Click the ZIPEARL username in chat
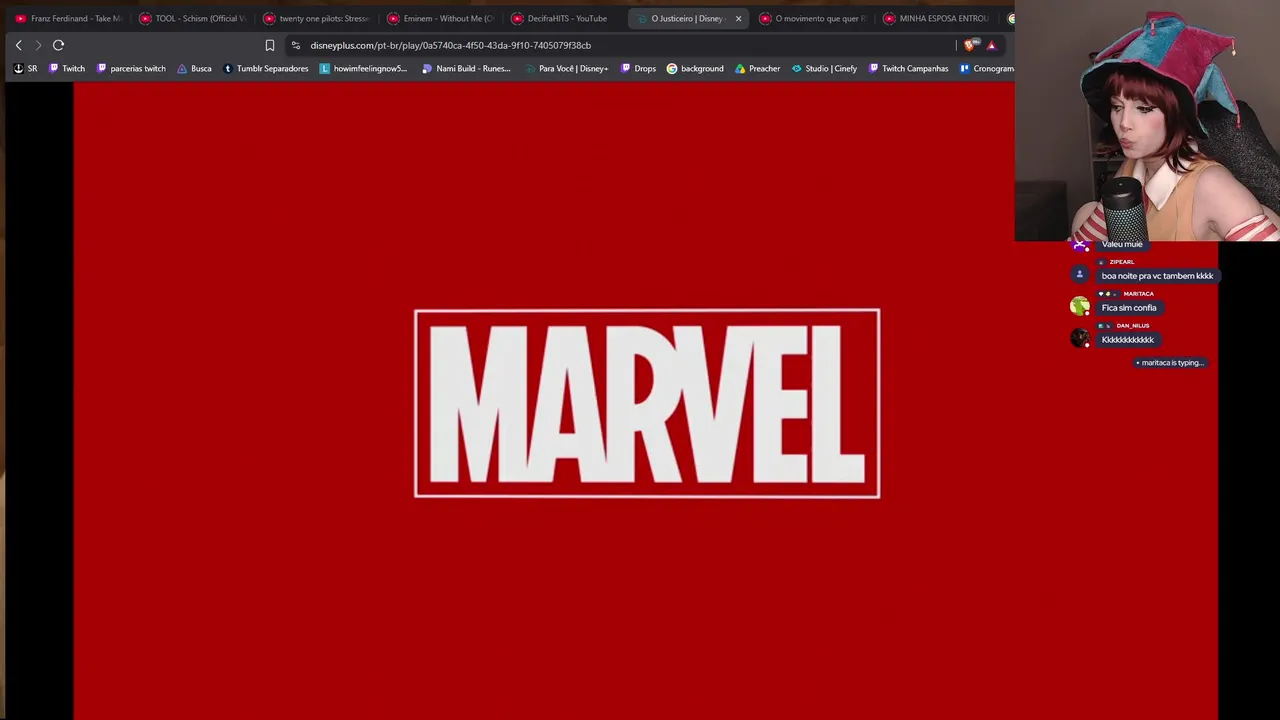The width and height of the screenshot is (1280, 720). click(1122, 262)
